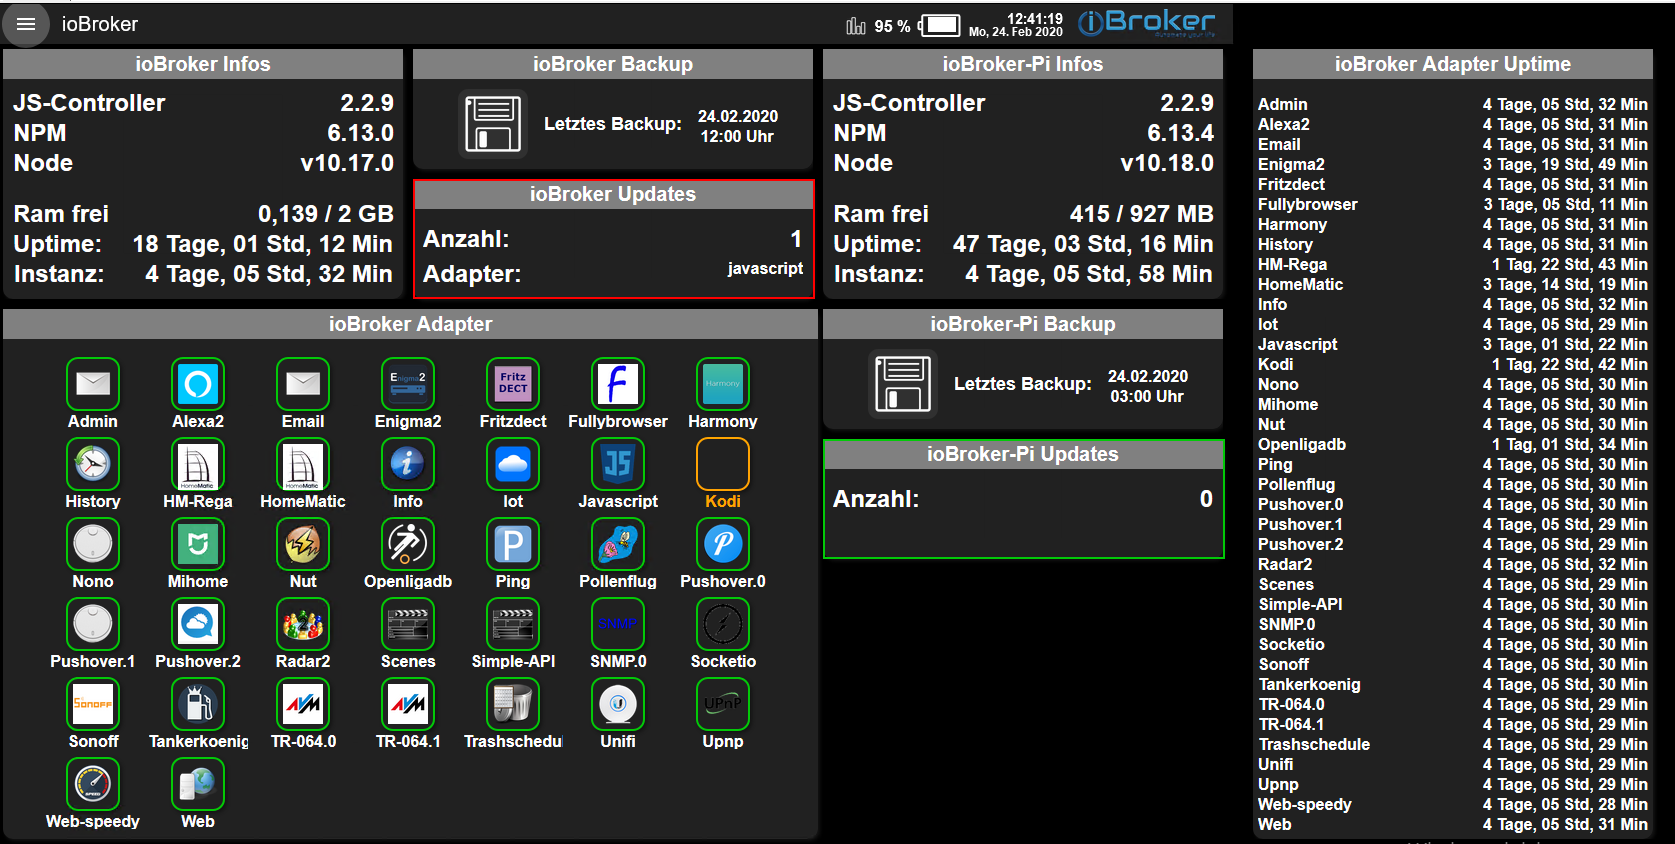The height and width of the screenshot is (844, 1675).
Task: Select the HomeMatic adapter icon
Action: pyautogui.click(x=303, y=464)
